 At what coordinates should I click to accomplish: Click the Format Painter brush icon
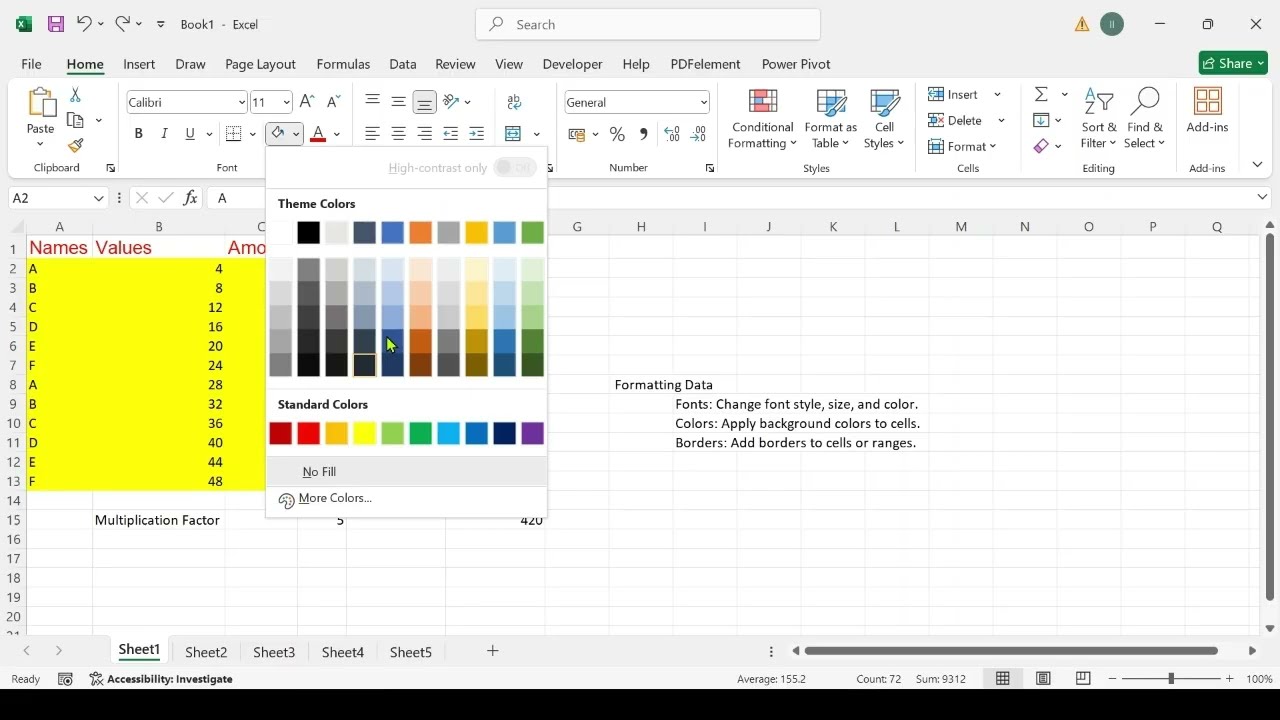click(75, 145)
